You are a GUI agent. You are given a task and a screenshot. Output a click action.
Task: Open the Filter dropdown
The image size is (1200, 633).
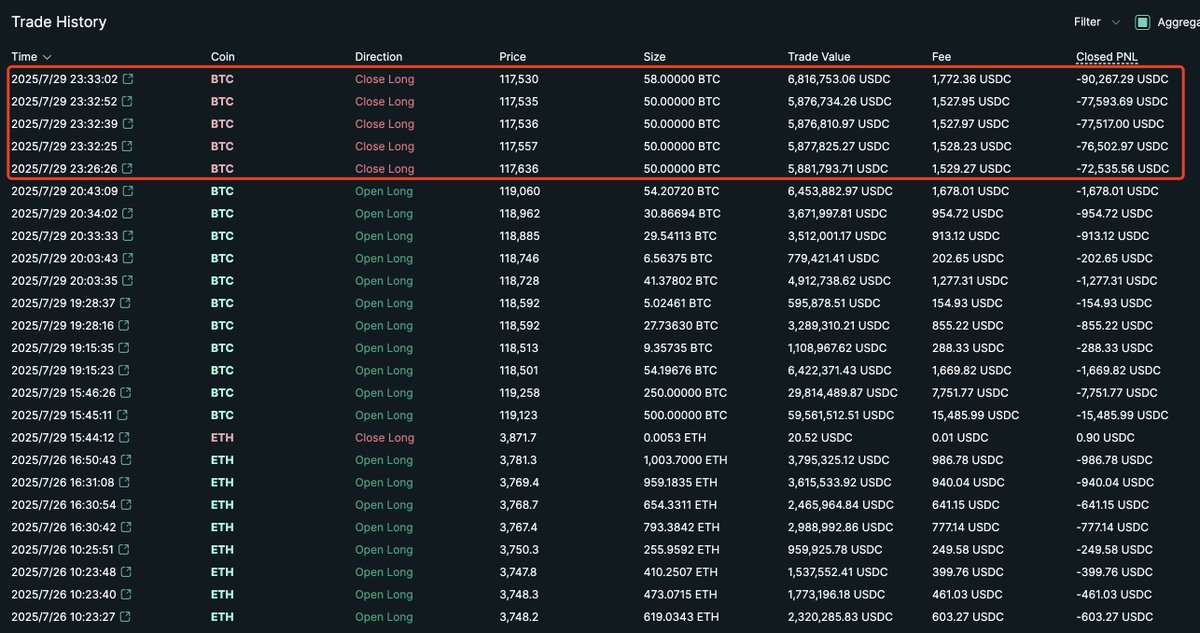click(1090, 21)
